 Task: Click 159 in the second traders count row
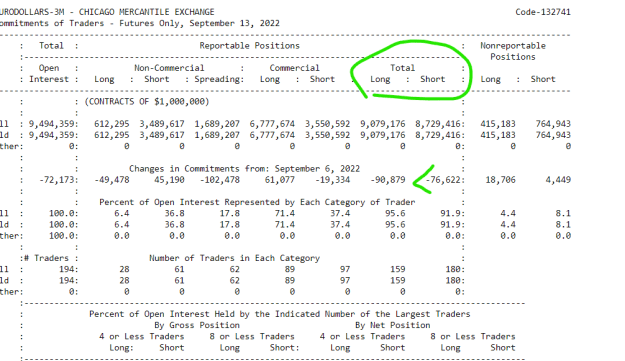click(x=398, y=280)
